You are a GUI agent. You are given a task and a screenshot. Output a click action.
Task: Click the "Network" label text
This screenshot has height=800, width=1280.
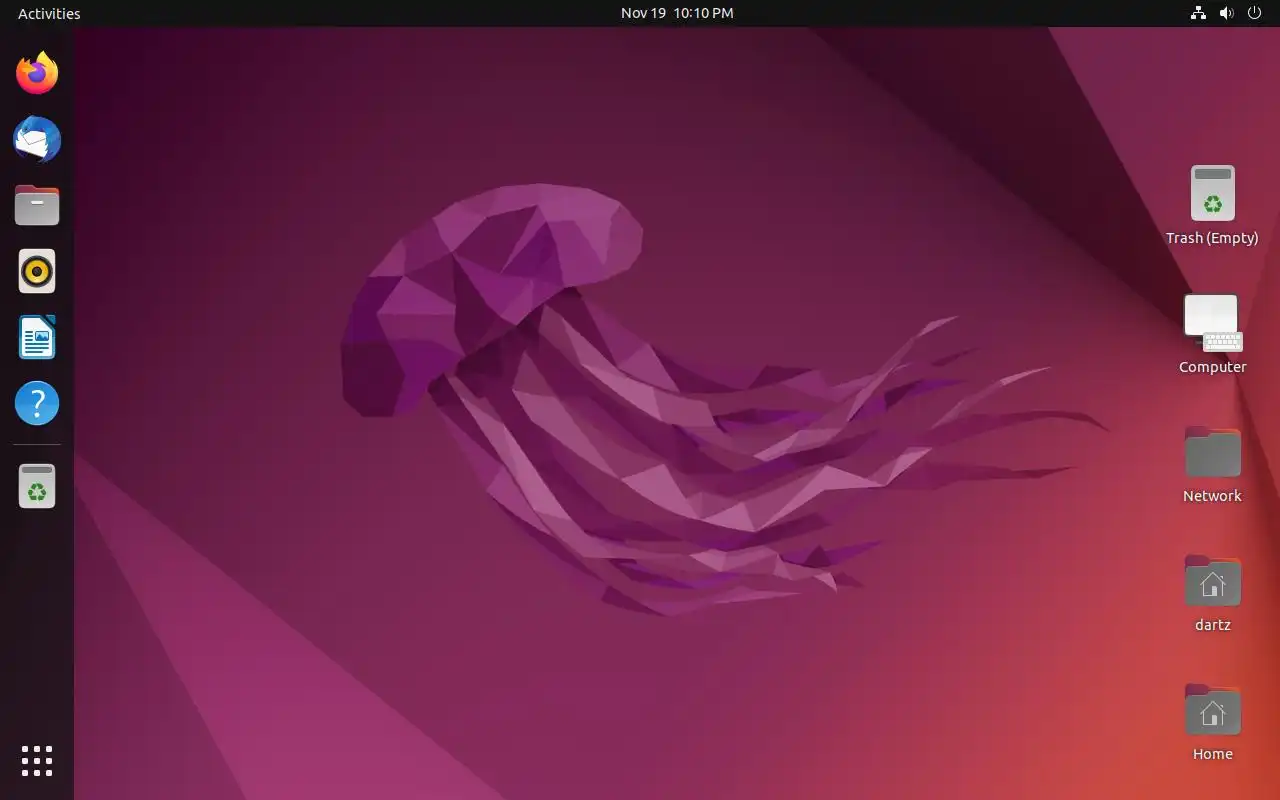[1212, 496]
